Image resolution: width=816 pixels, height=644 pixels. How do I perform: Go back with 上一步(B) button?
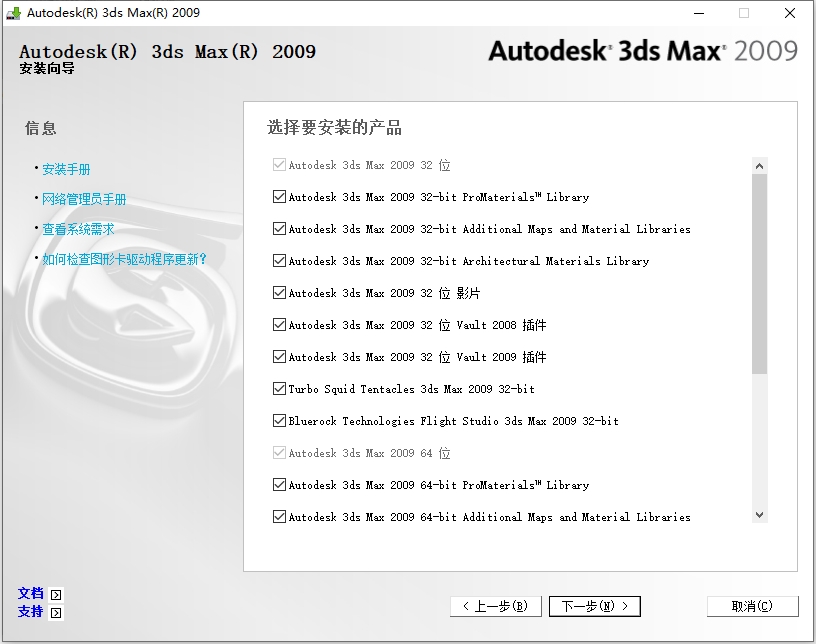(496, 606)
